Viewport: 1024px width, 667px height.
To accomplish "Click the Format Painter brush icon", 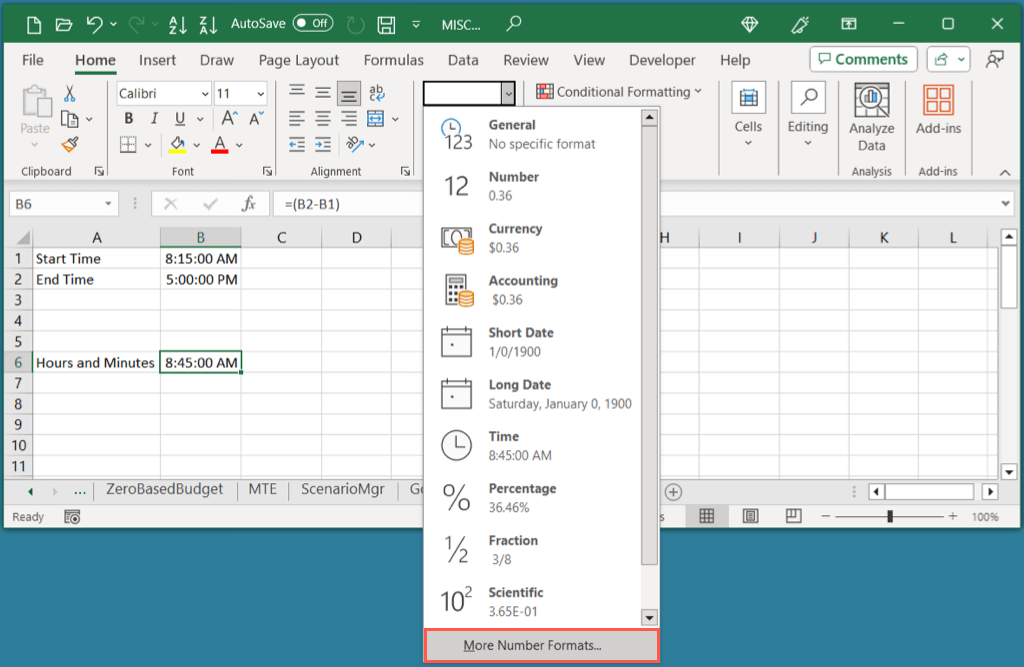I will click(69, 145).
